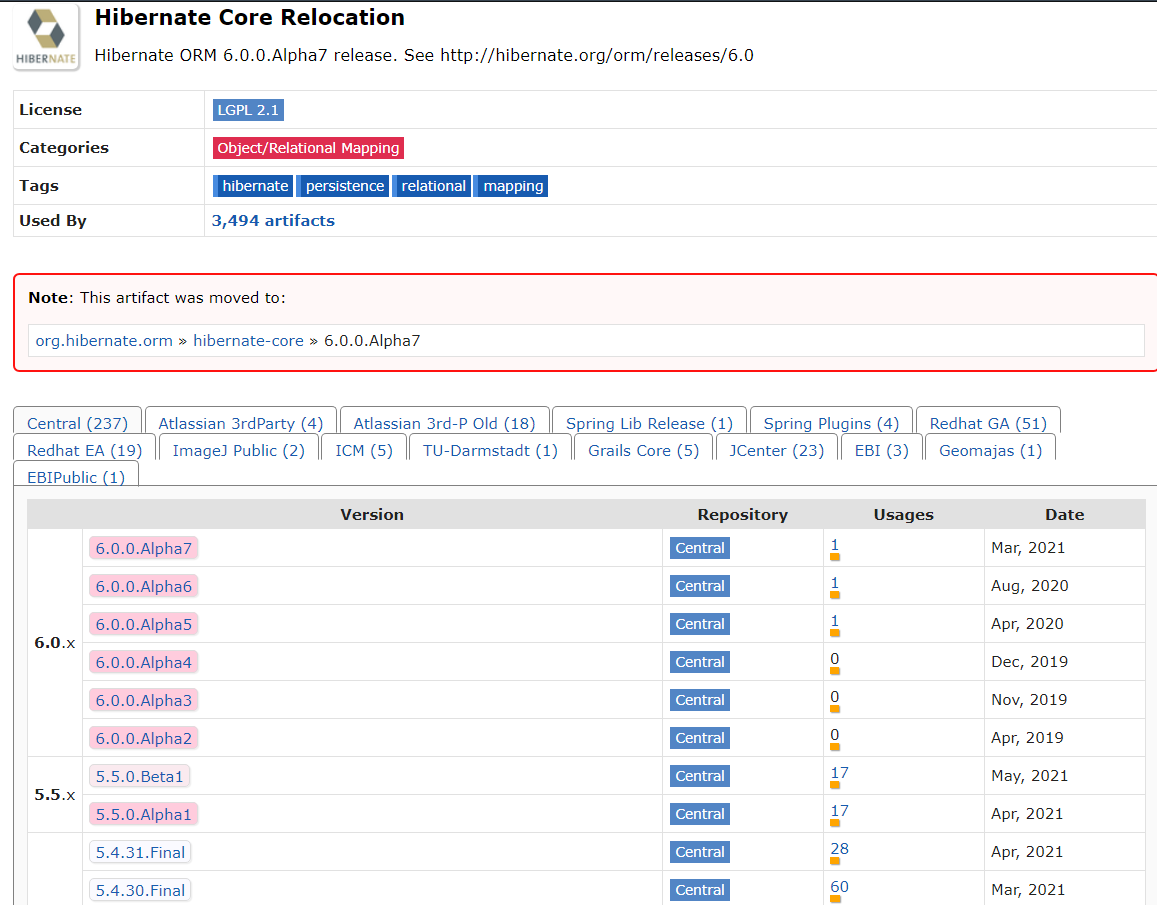Switch to Grails Core (5) tab
The width and height of the screenshot is (1157, 905).
tap(643, 450)
